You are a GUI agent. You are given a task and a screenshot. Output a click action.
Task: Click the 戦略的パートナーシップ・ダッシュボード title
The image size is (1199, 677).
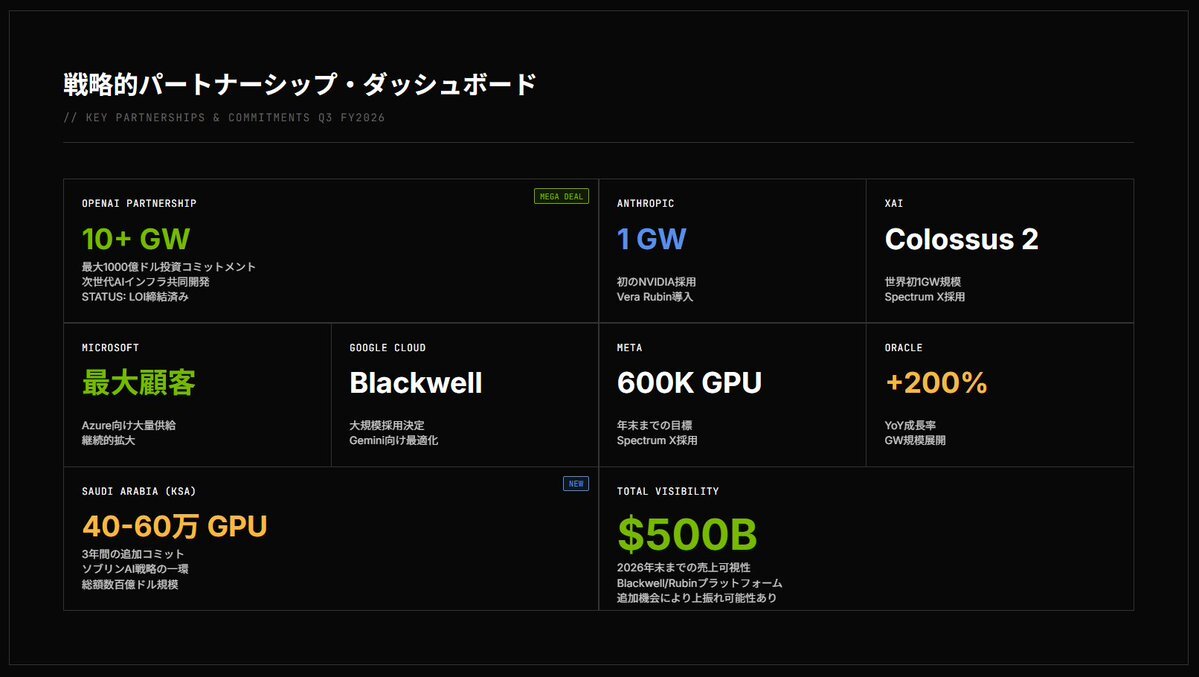(300, 84)
